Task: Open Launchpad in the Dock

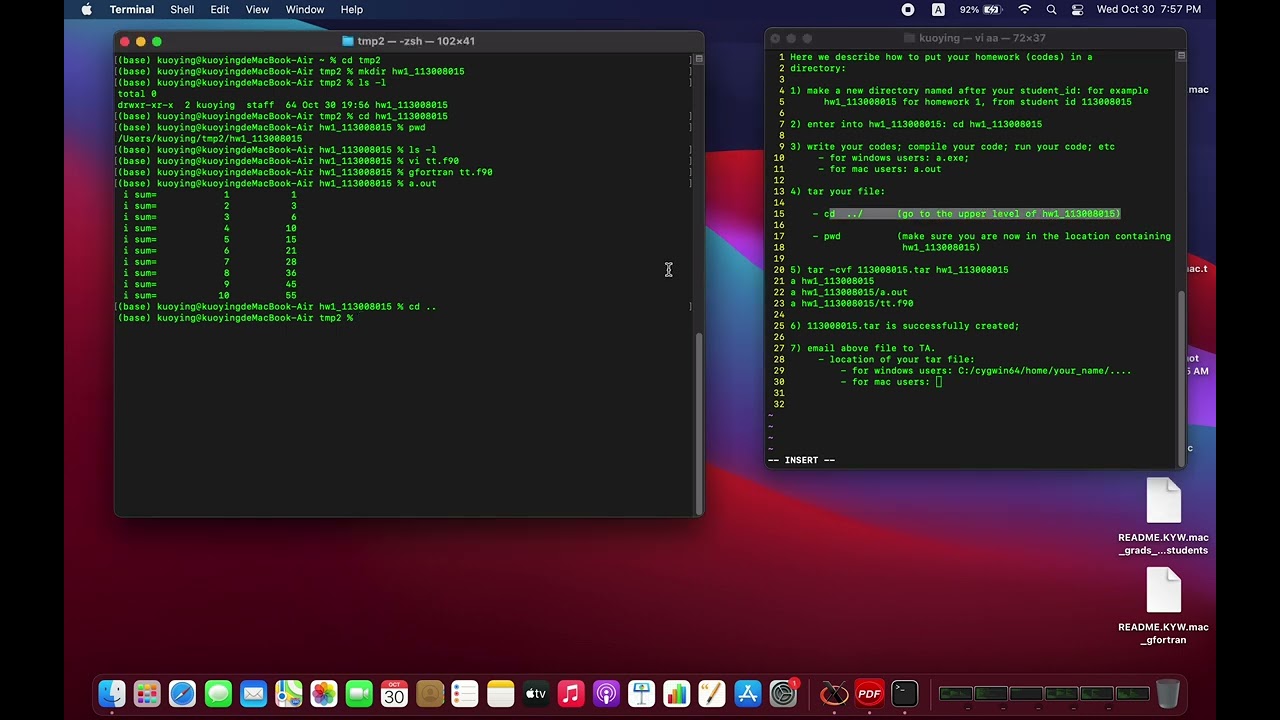Action: pyautogui.click(x=147, y=693)
